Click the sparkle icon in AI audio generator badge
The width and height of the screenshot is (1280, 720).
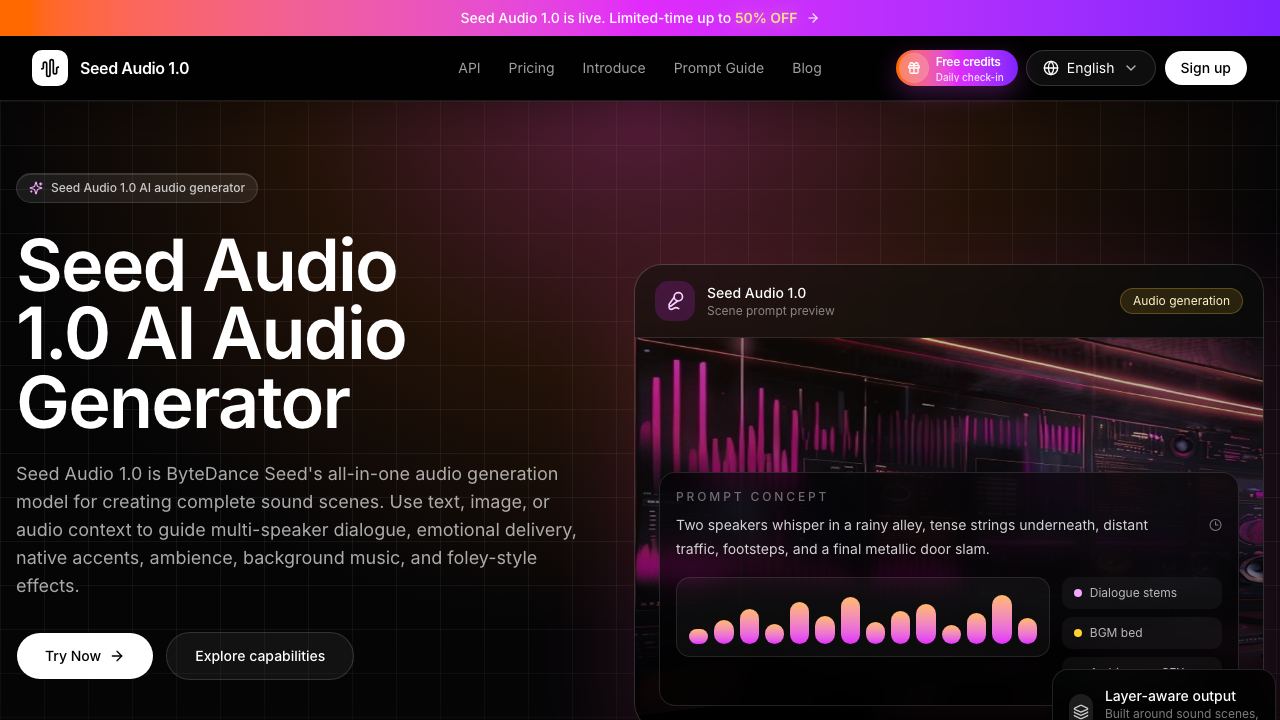36,188
